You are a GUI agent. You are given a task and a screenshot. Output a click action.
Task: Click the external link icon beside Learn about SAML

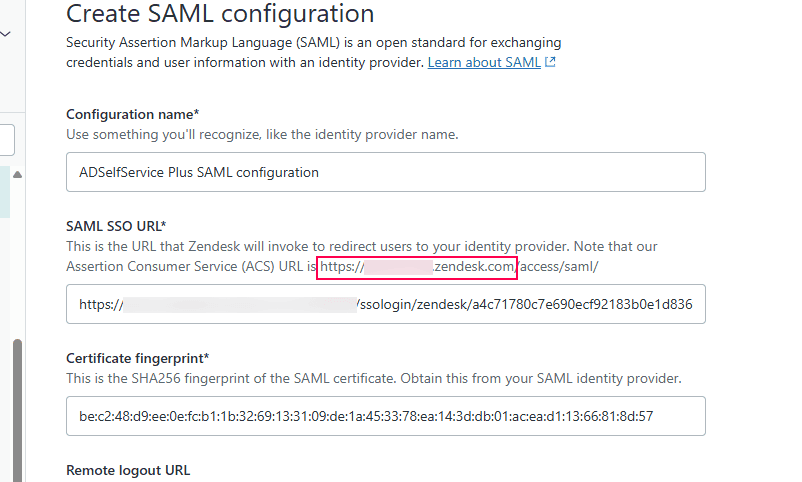[x=551, y=62]
